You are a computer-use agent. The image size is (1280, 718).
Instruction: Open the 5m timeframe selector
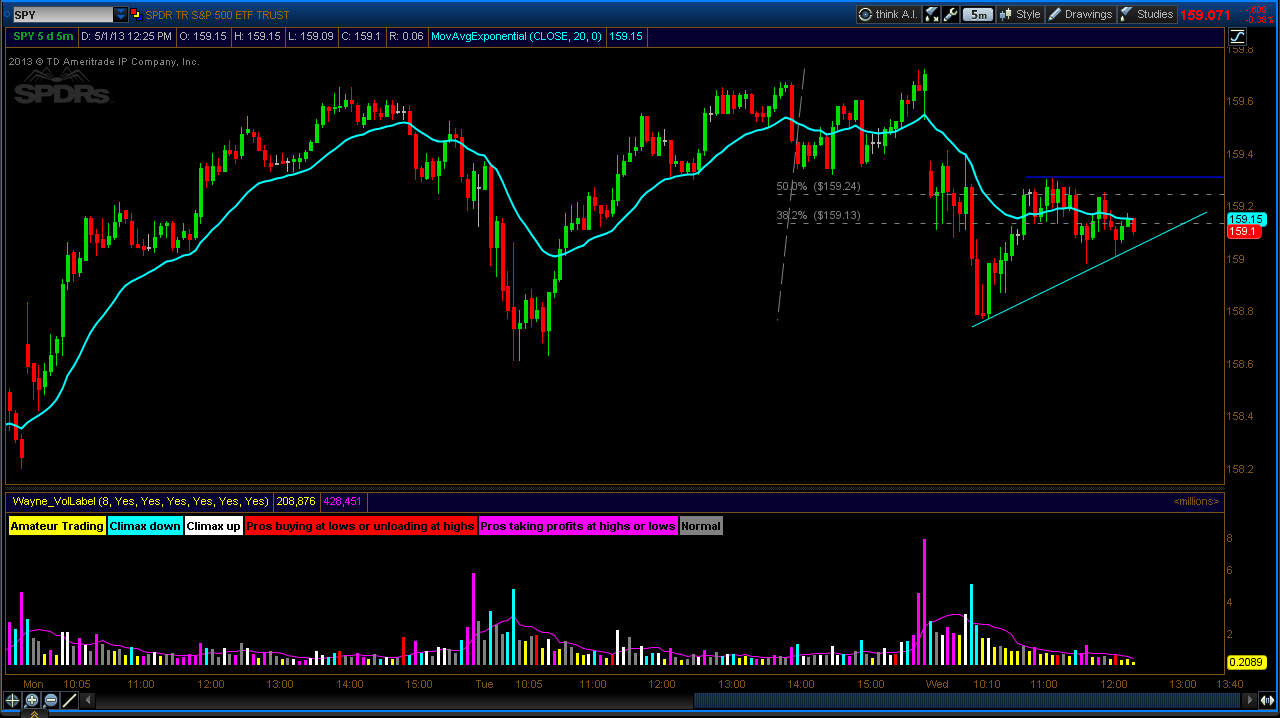tap(978, 14)
